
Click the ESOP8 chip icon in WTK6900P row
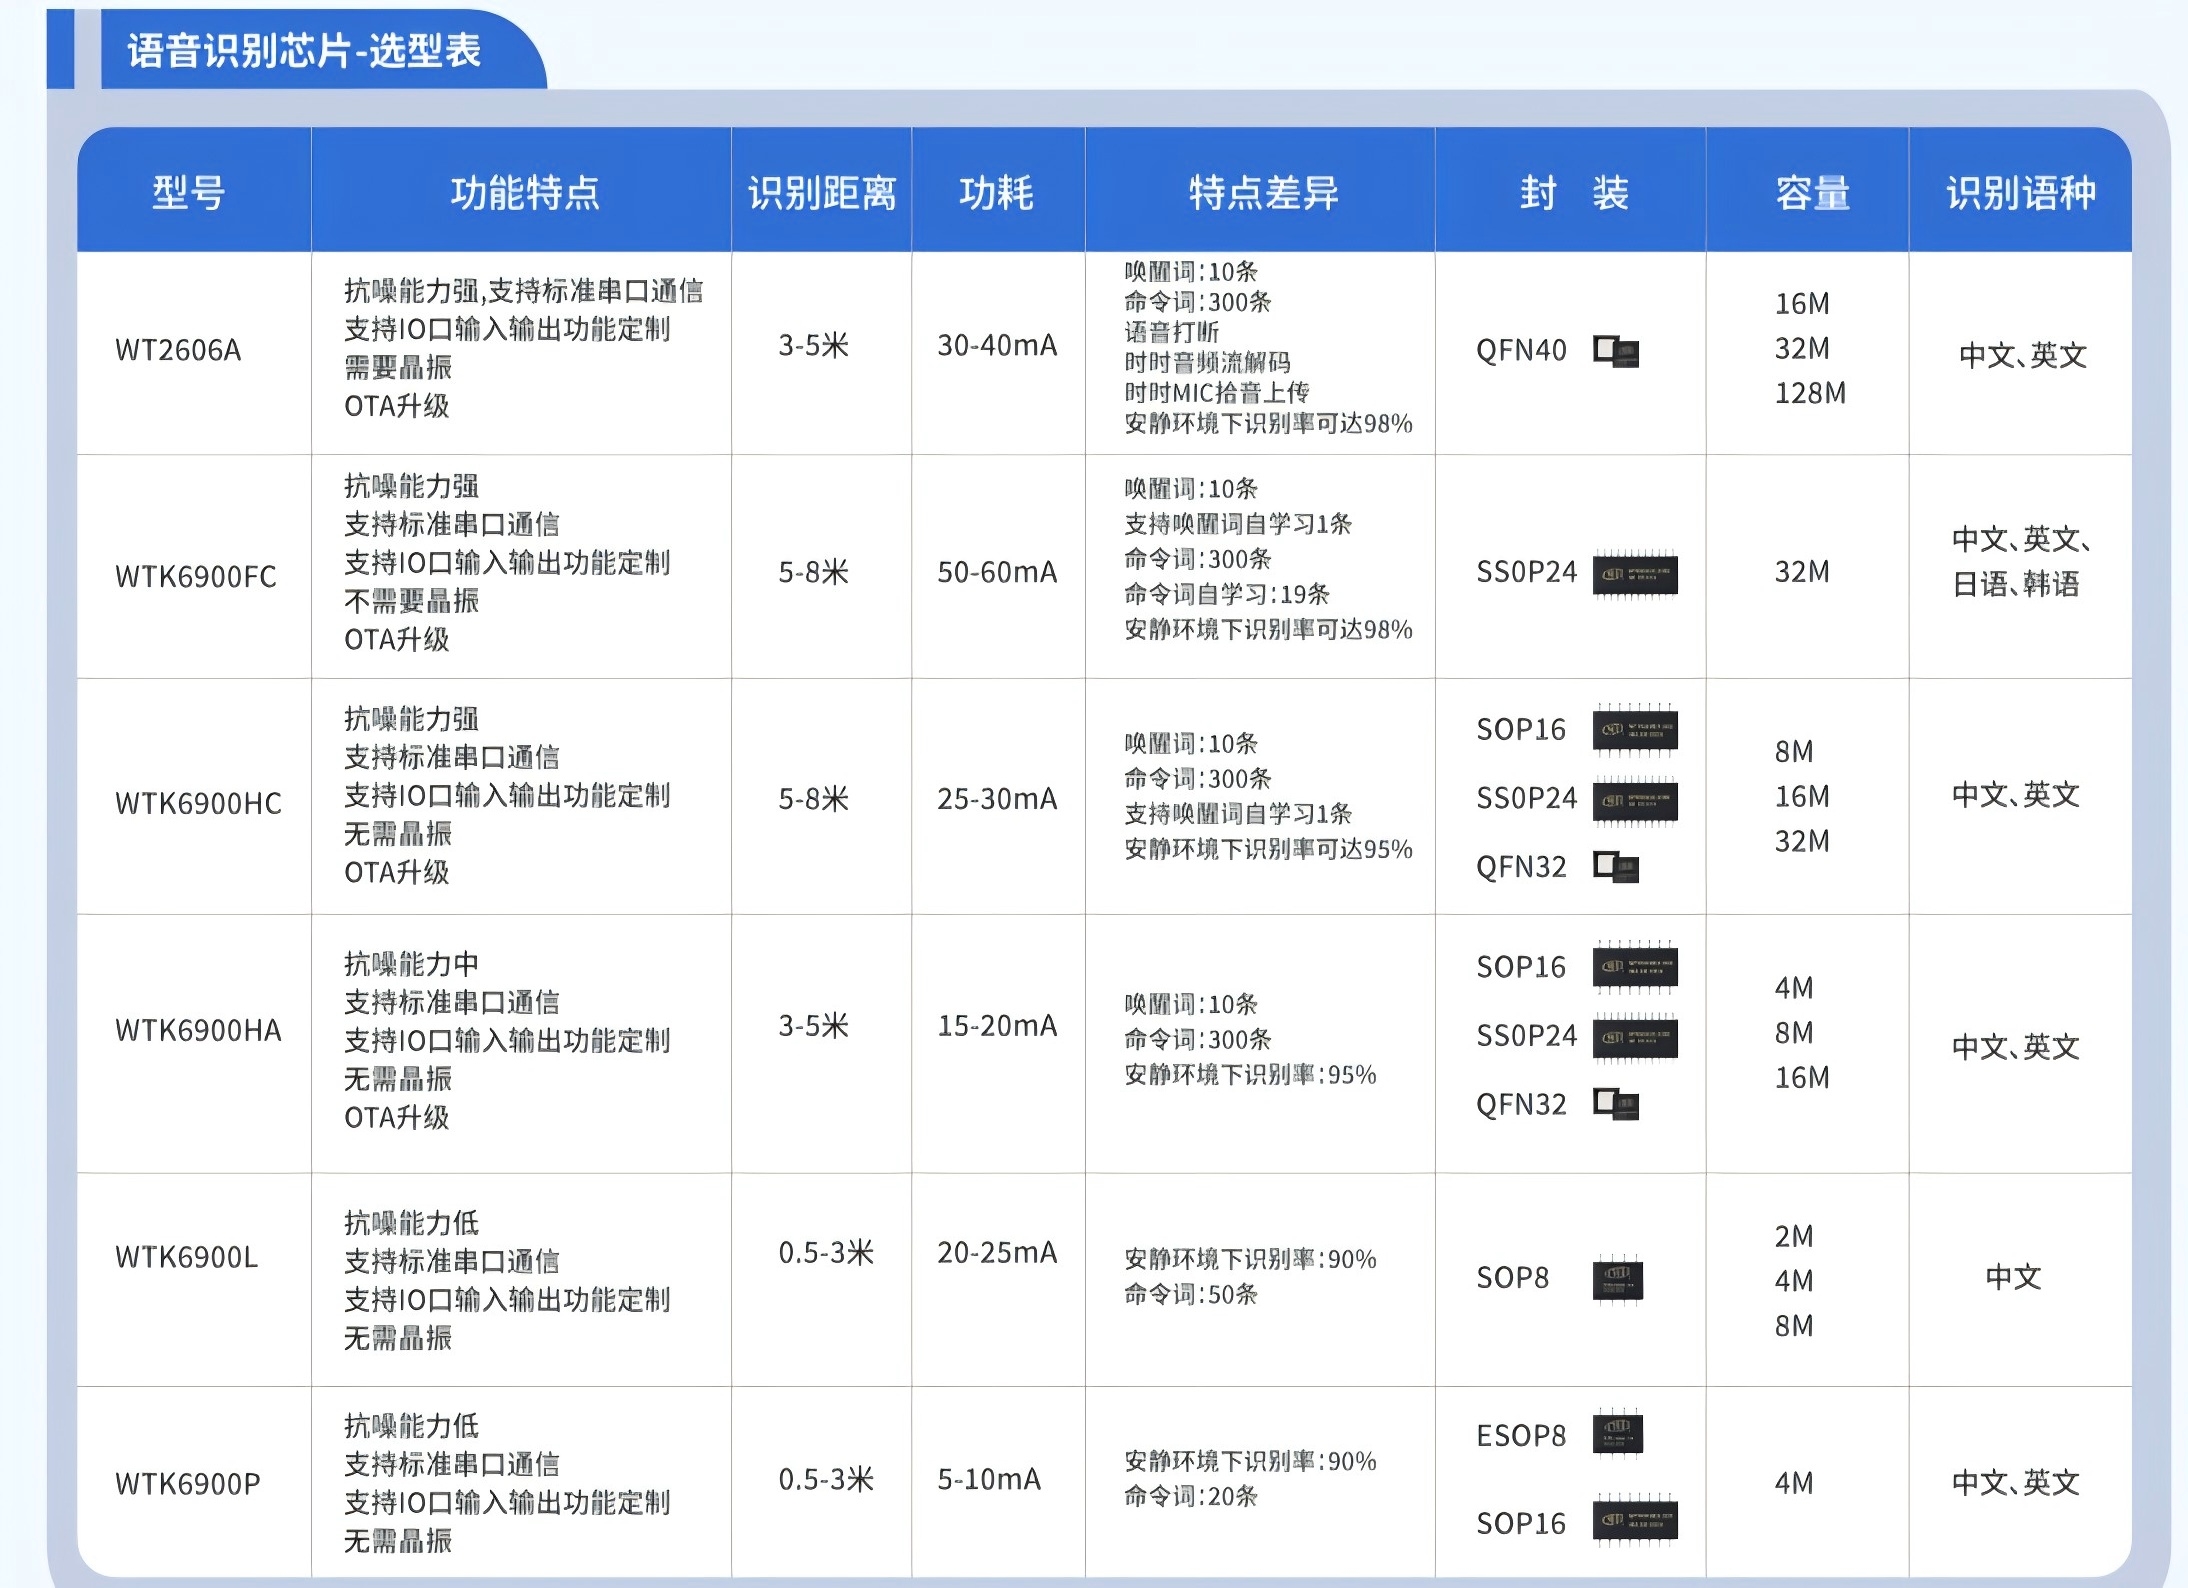tap(1620, 1434)
